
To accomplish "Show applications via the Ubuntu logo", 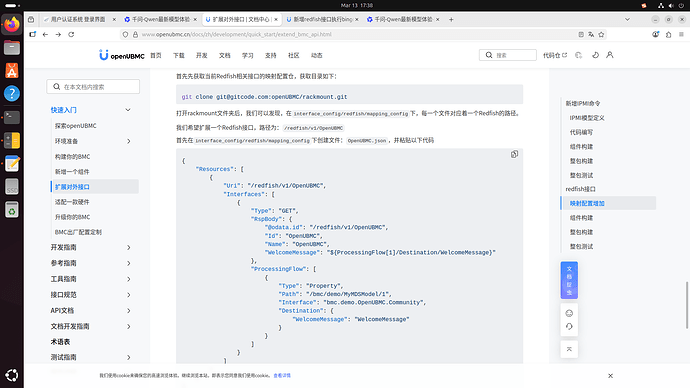I will (x=12, y=375).
